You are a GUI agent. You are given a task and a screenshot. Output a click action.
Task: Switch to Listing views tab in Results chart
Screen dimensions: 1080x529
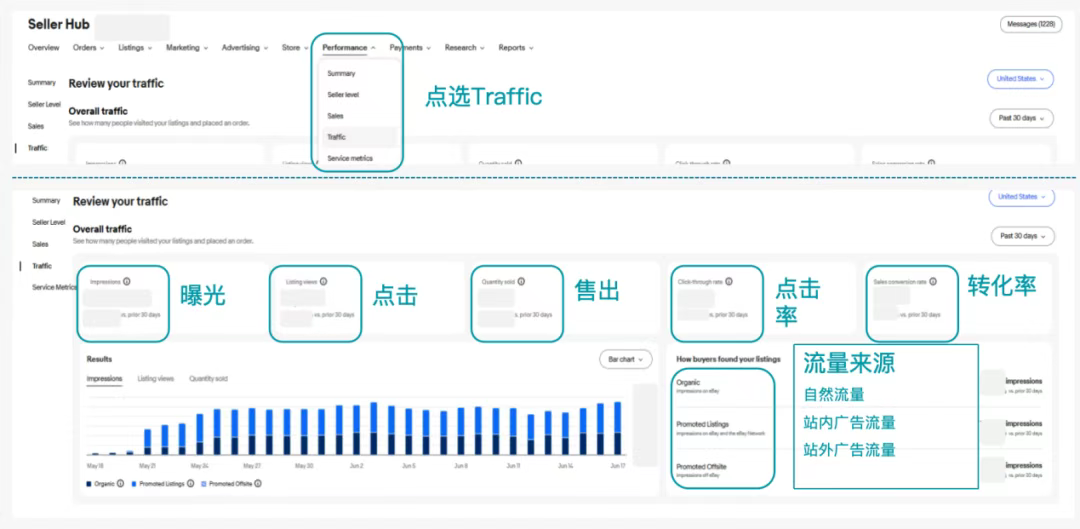(156, 379)
